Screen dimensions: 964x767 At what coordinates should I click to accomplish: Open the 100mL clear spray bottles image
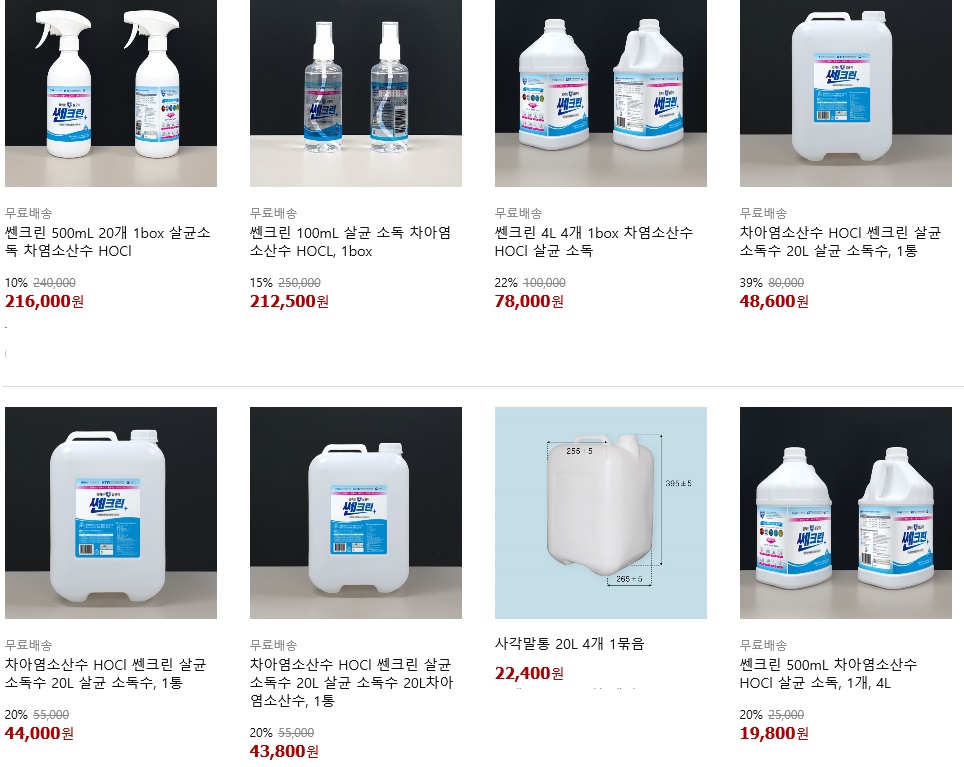(x=355, y=93)
